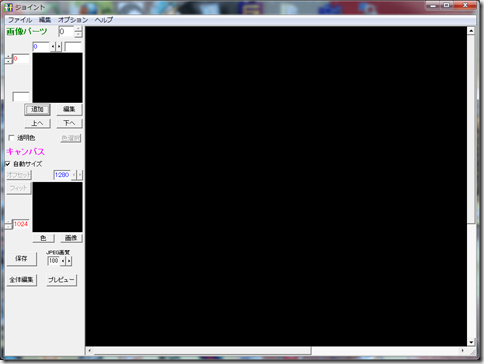The image size is (484, 364).
Task: Click the 画像 button under canvas preview
Action: point(71,238)
